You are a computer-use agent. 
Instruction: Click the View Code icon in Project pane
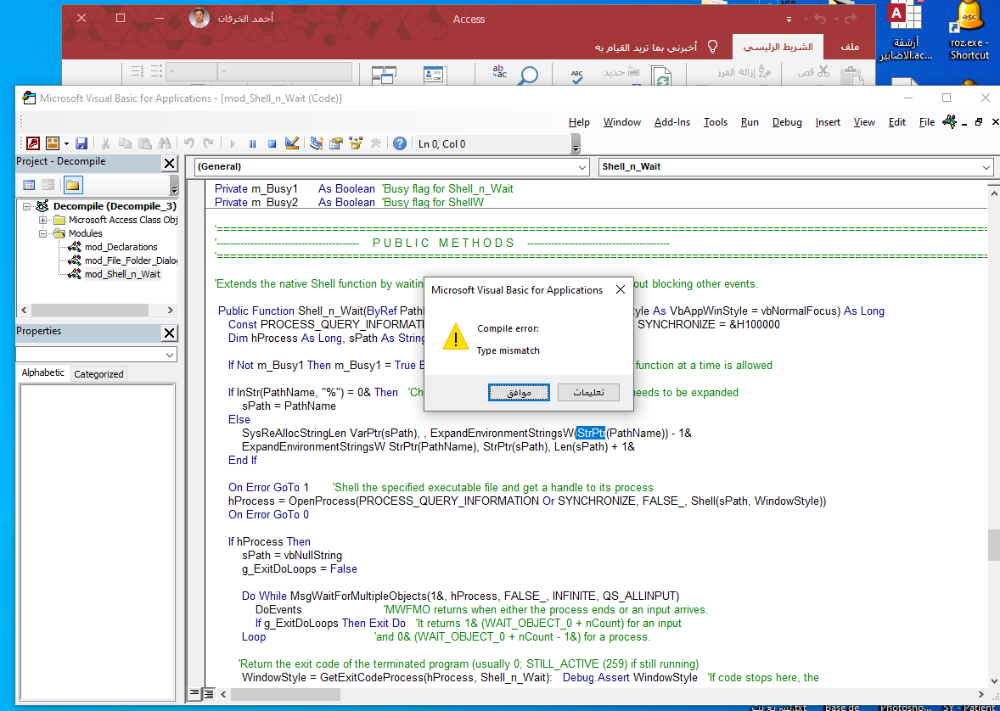(29, 185)
